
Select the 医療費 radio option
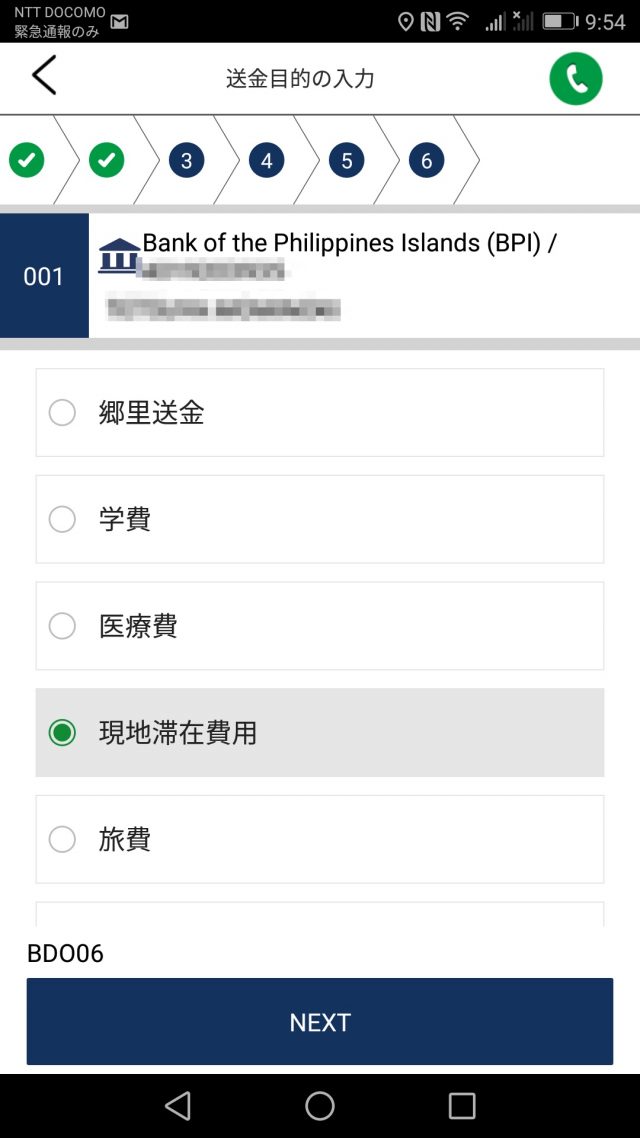(x=62, y=626)
